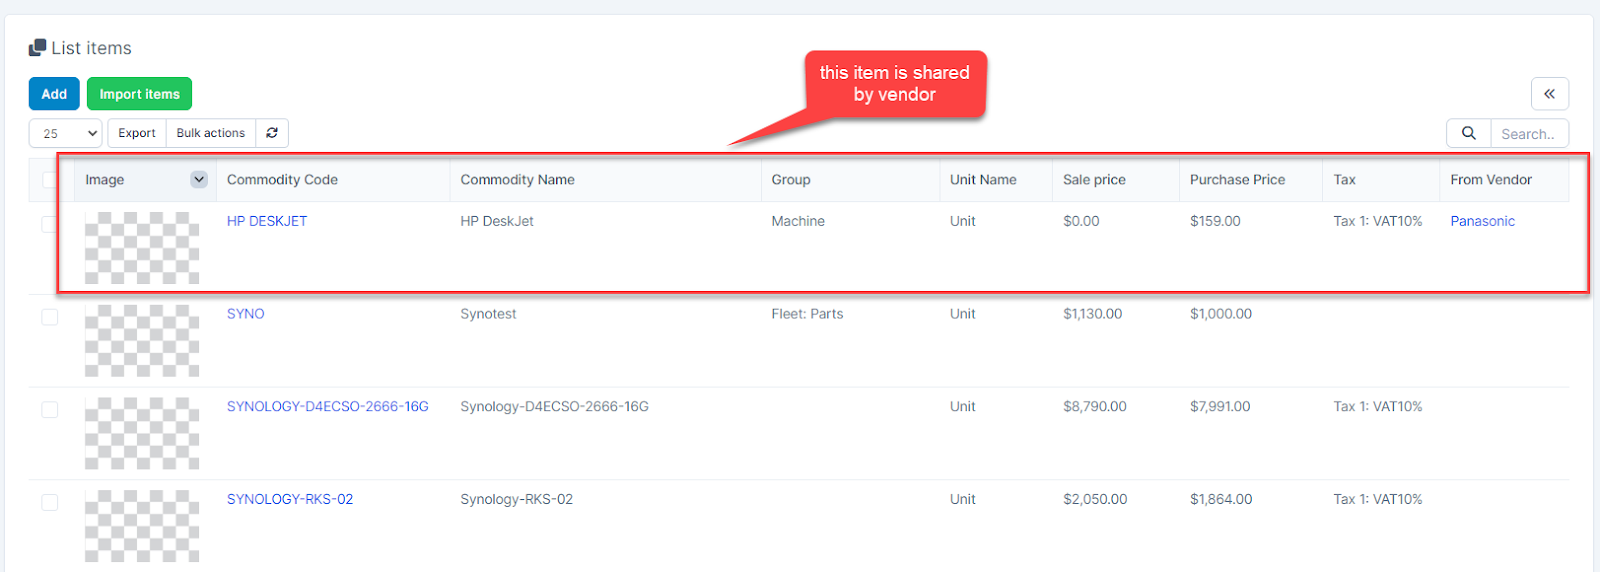Tick the checkbox for SYNO row

pos(50,317)
